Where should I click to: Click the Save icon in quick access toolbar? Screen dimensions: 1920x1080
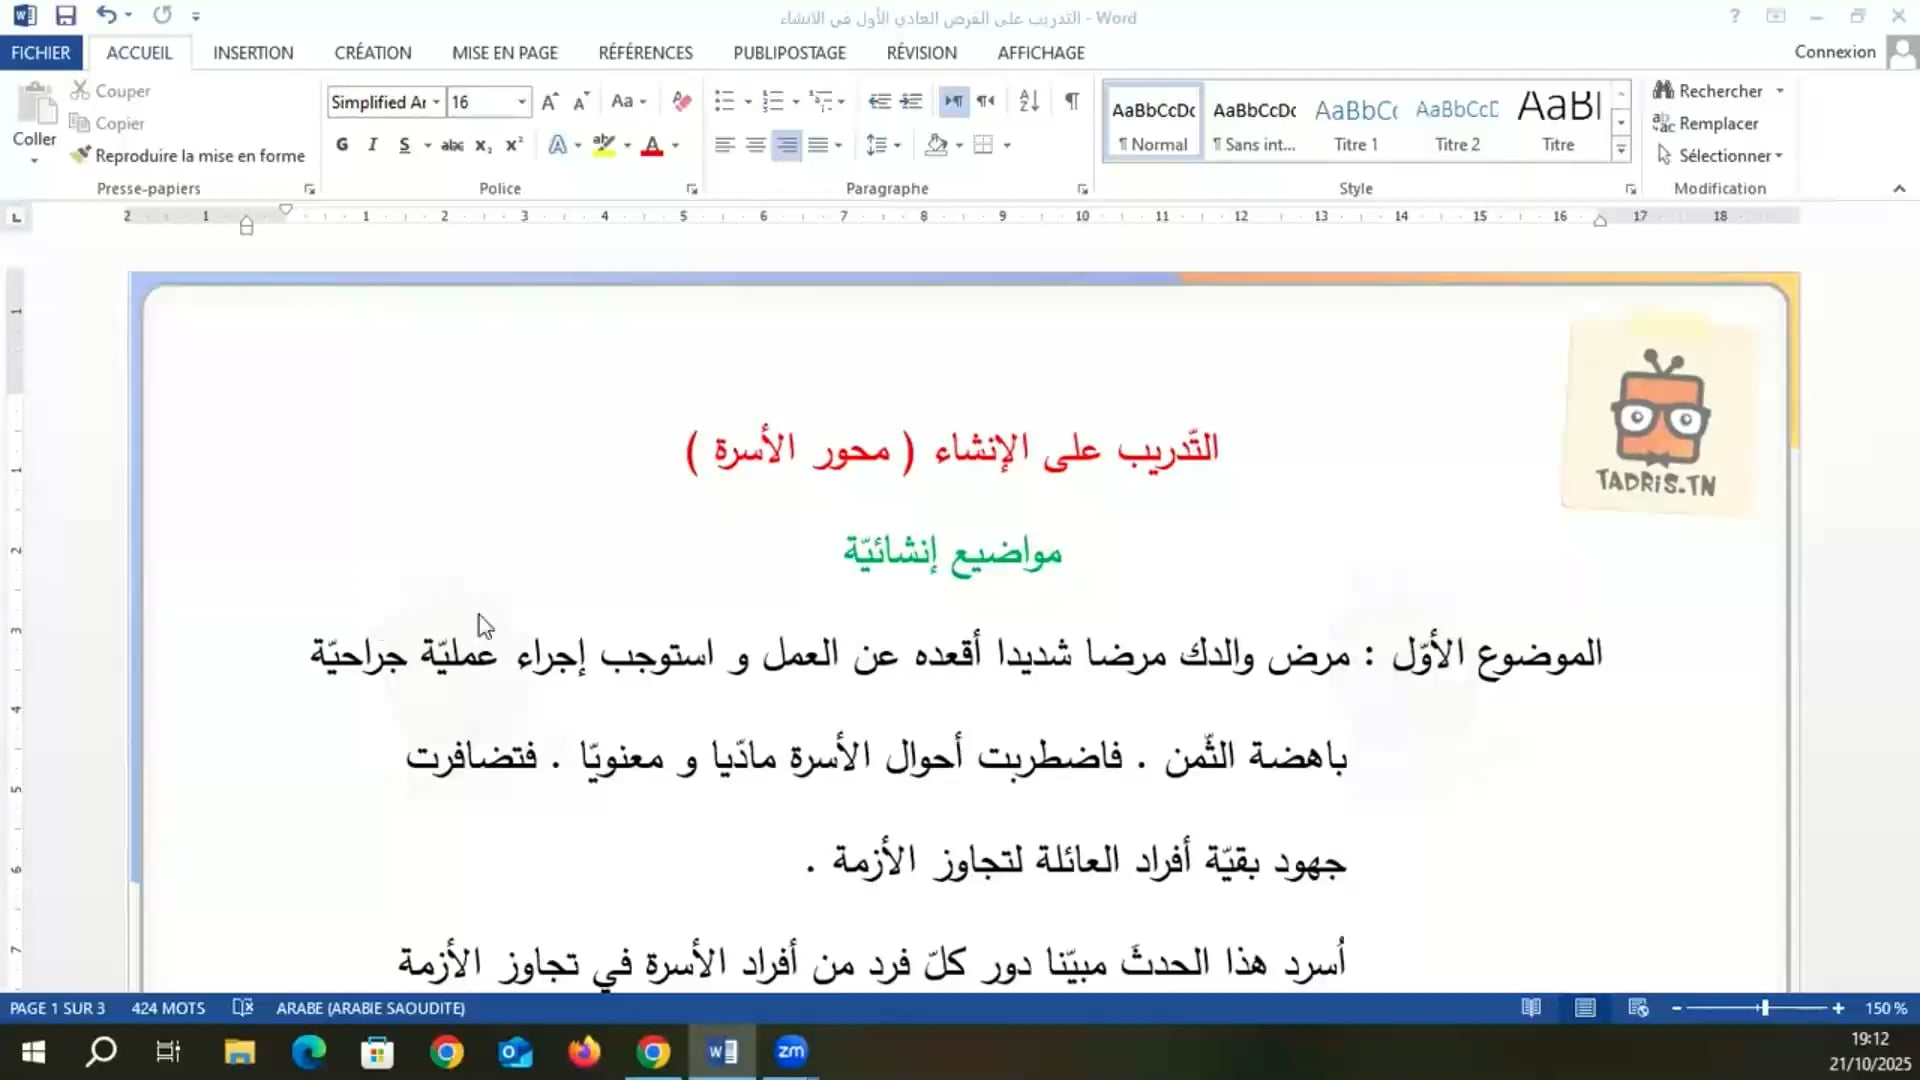click(66, 16)
